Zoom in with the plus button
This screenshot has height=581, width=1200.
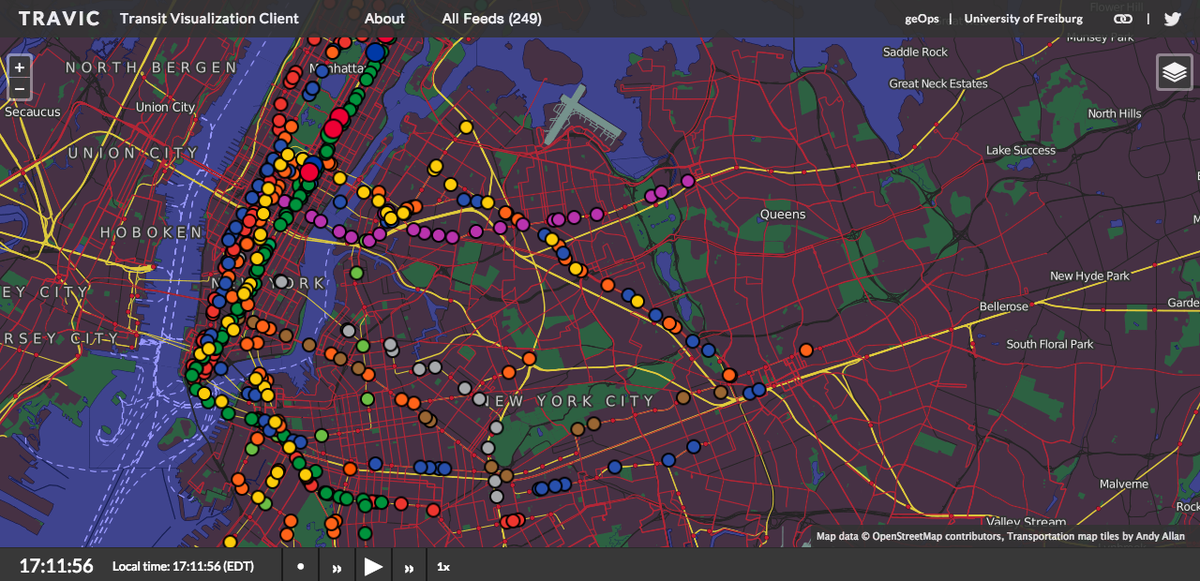click(19, 66)
